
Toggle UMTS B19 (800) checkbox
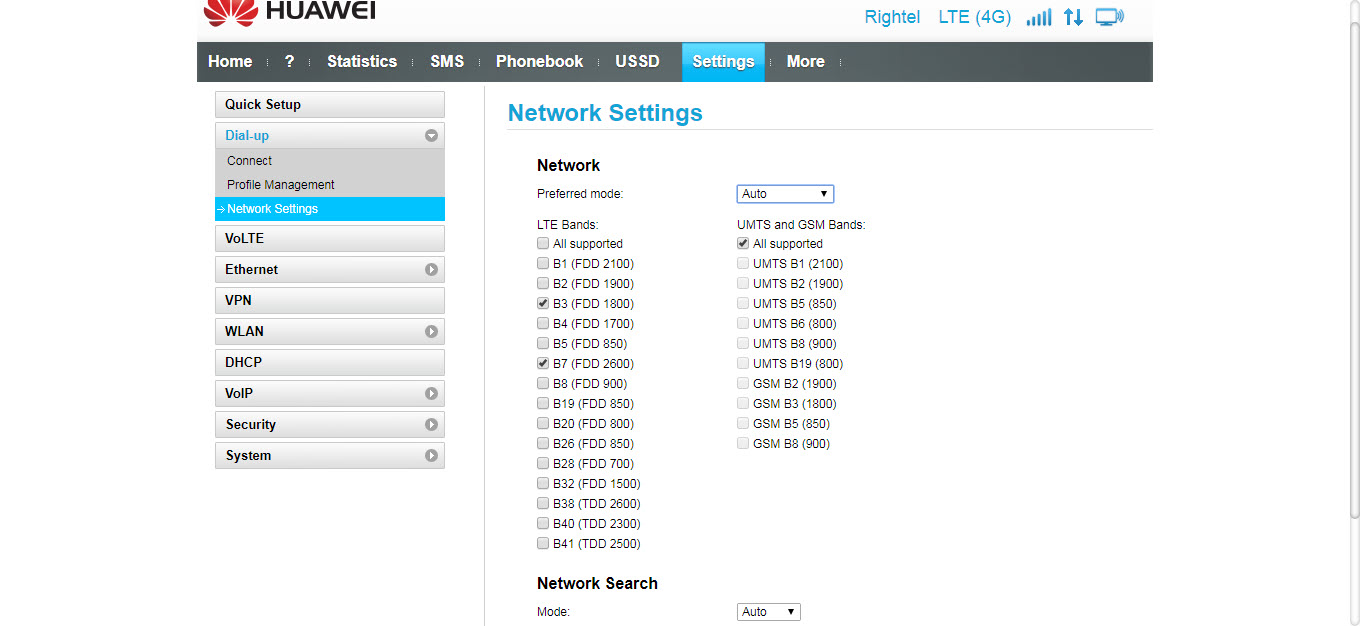pos(743,364)
